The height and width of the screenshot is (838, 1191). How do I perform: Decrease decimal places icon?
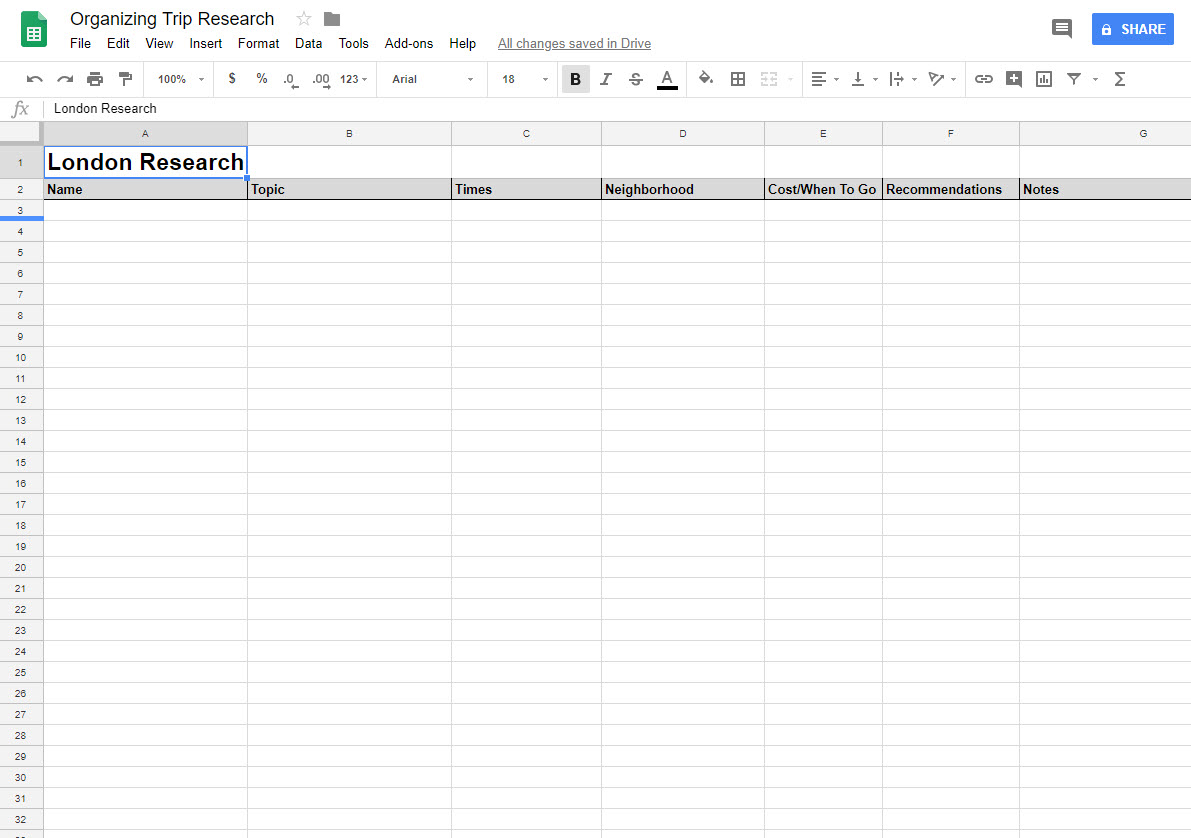click(290, 79)
